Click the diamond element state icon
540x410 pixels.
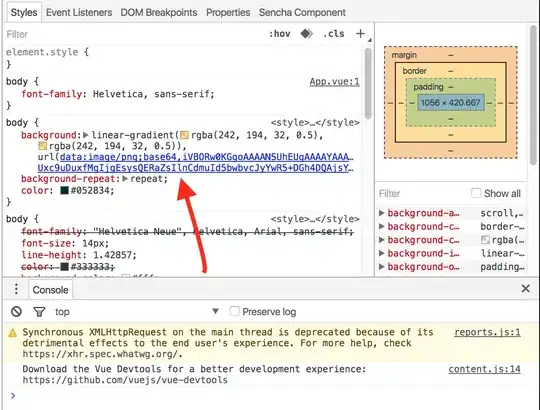[x=306, y=34]
